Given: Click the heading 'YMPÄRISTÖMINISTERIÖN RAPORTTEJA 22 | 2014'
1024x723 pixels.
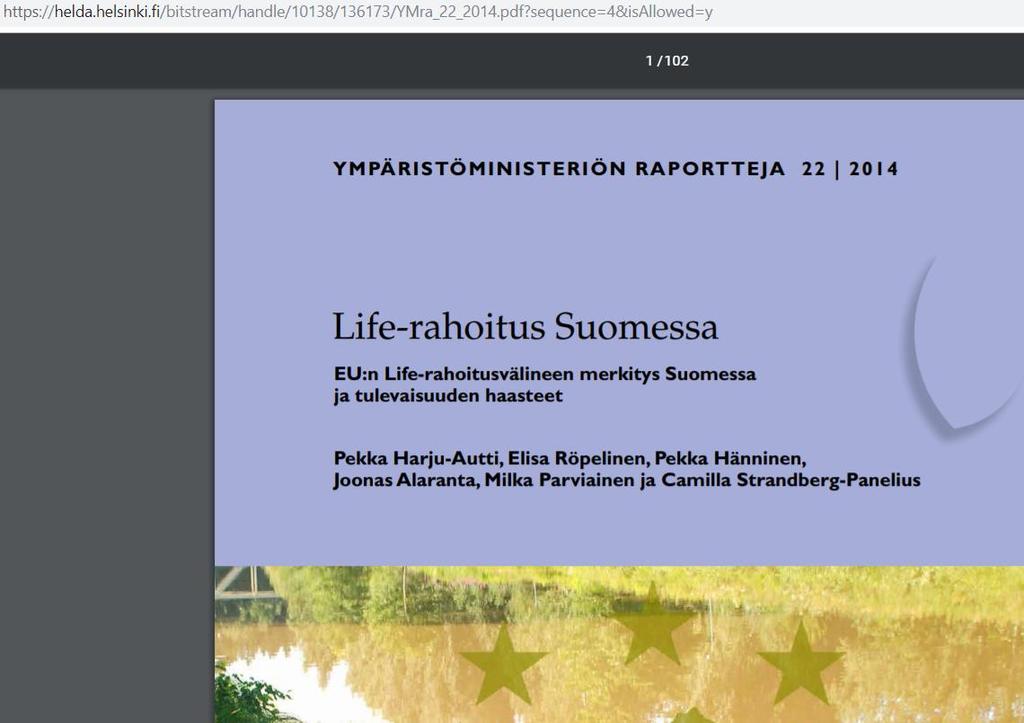Looking at the screenshot, I should (616, 169).
